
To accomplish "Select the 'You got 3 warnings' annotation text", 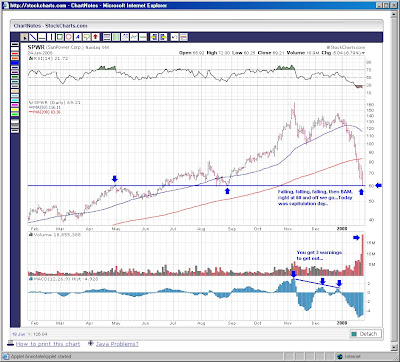I will pyautogui.click(x=319, y=255).
